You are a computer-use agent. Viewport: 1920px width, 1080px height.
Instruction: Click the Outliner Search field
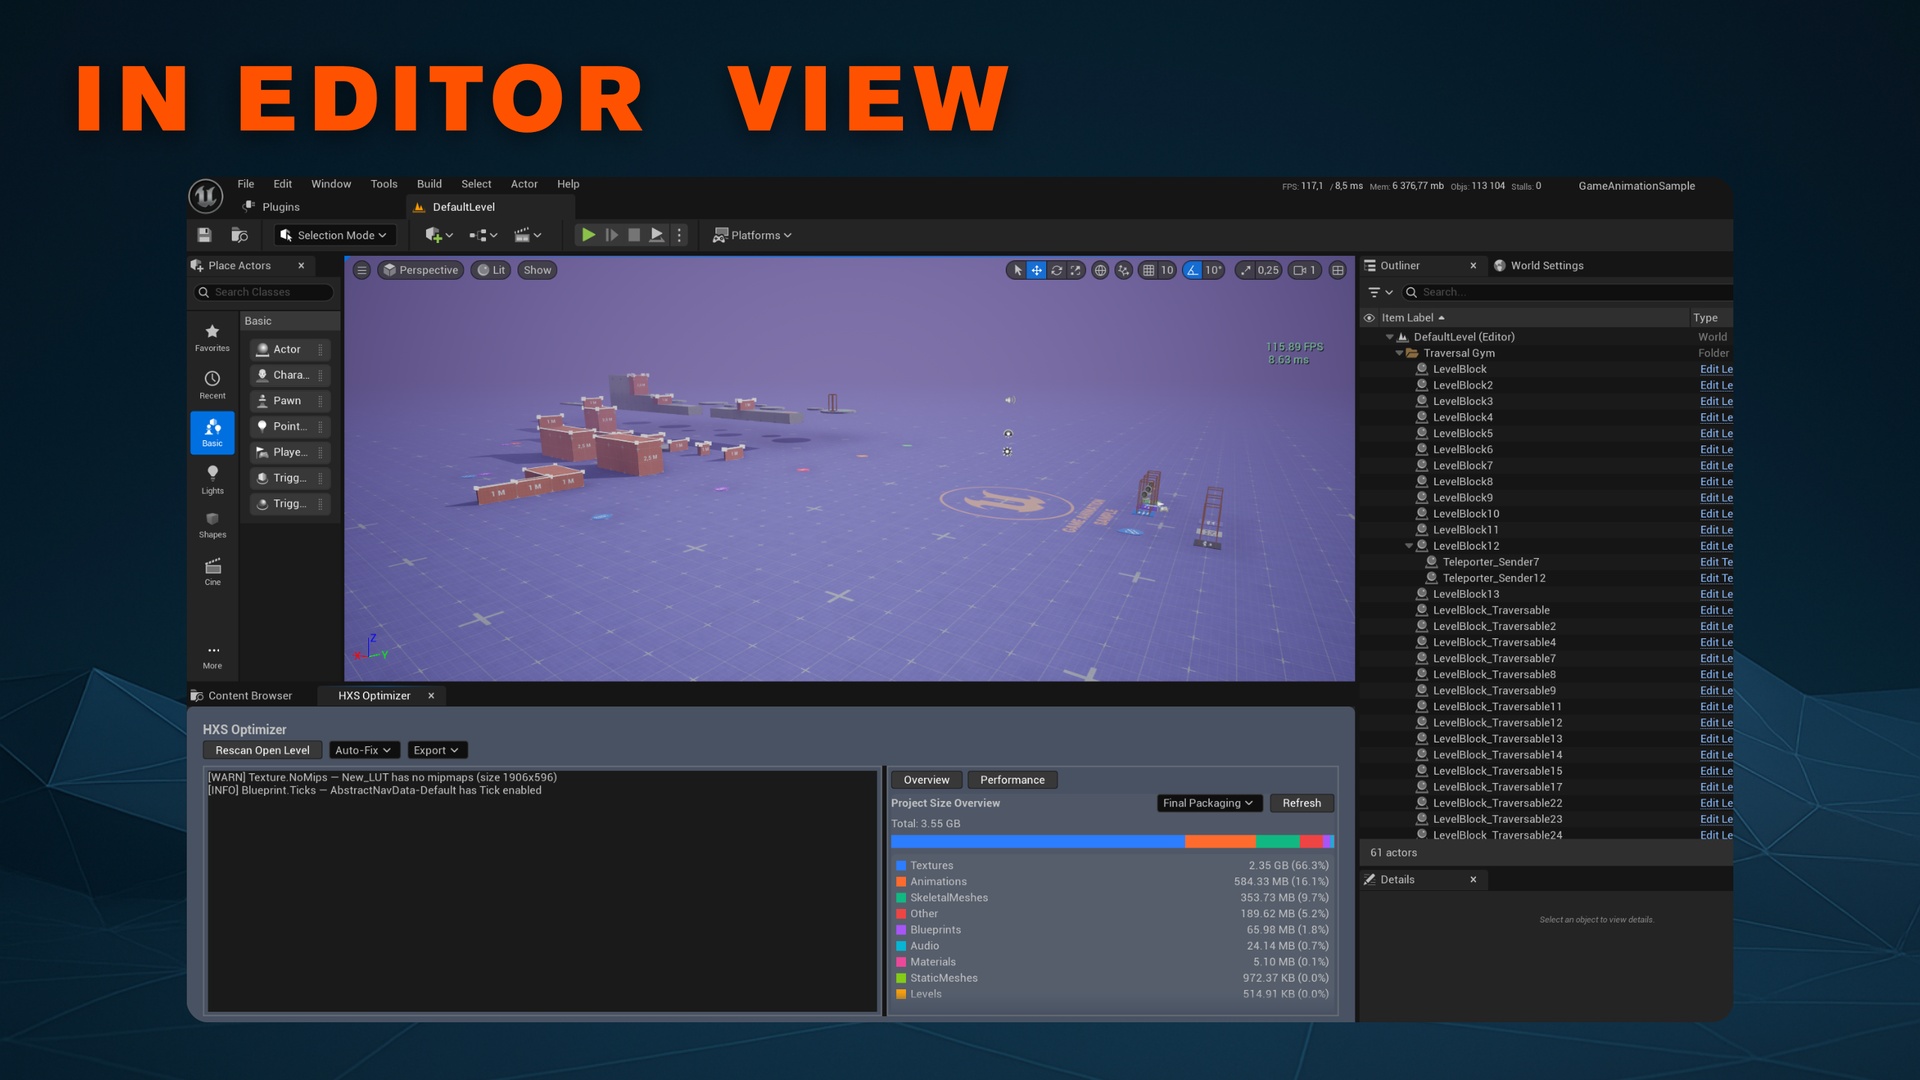click(1567, 292)
